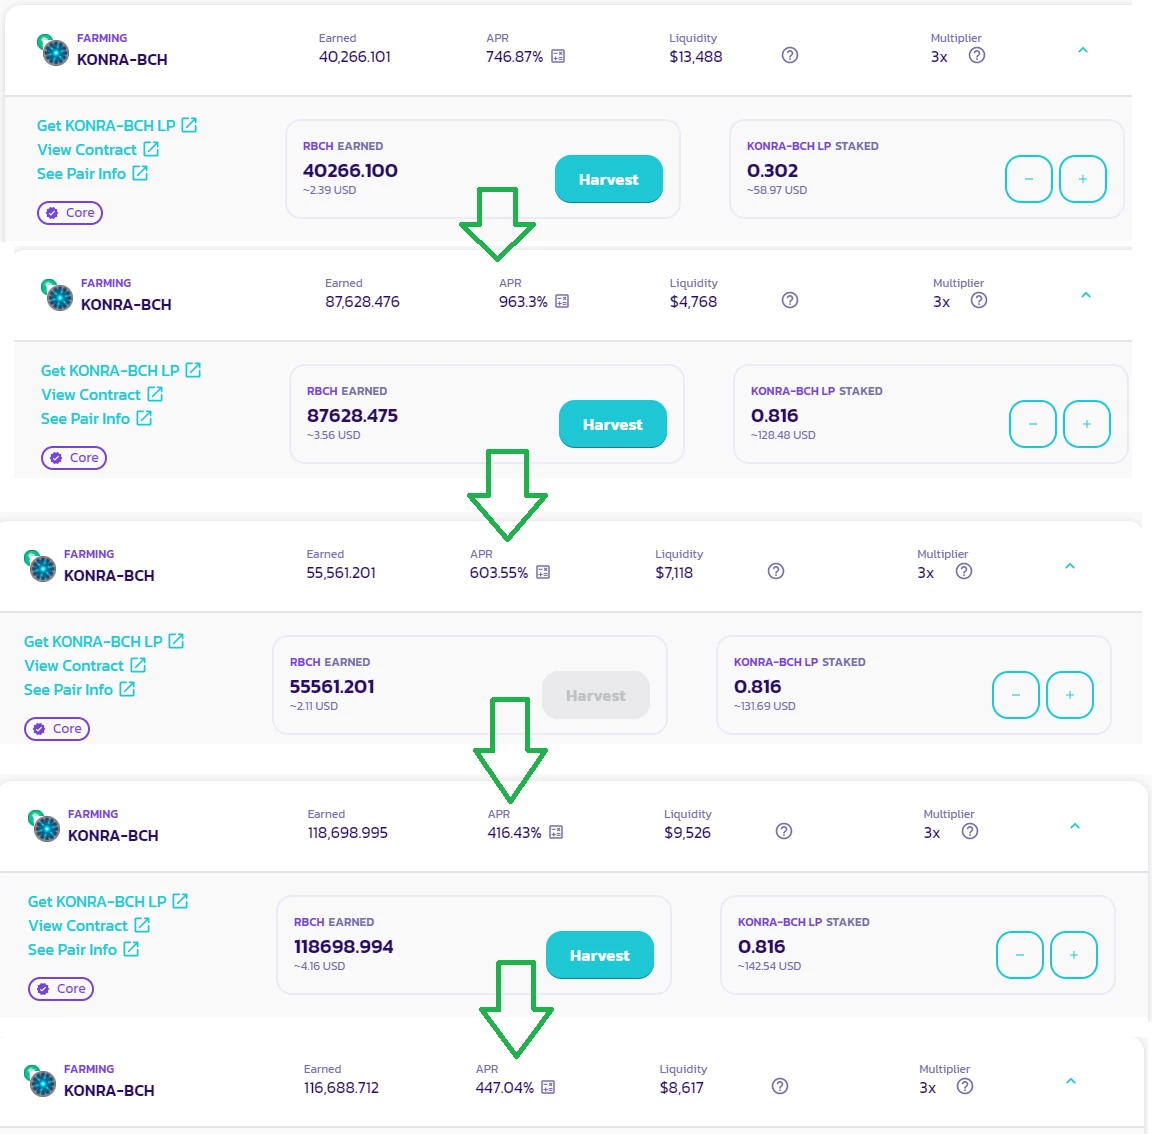1160x1134 pixels.
Task: Show liquidity help for $13,488
Action: tap(790, 55)
